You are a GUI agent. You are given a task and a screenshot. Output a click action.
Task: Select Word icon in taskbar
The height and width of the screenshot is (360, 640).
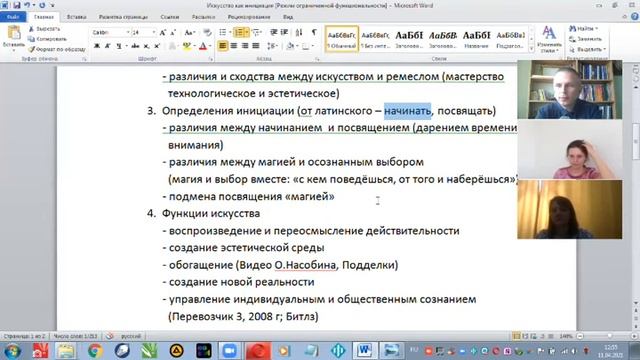[364, 351]
